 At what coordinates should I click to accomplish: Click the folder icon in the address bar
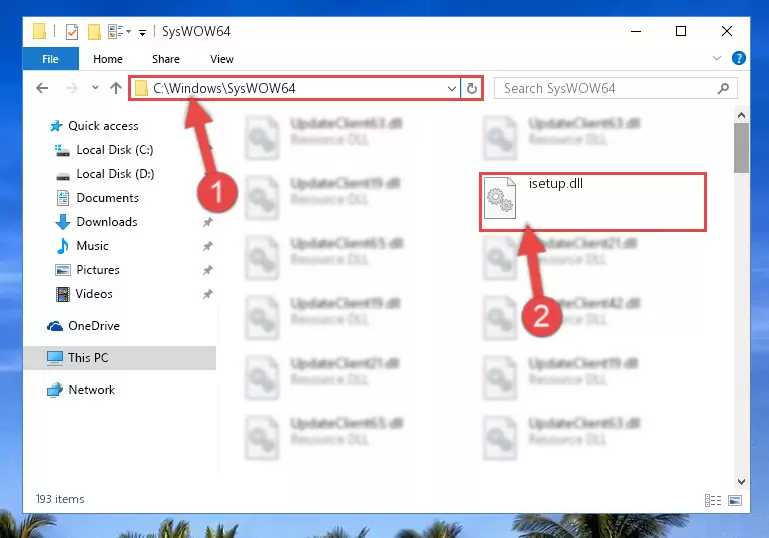[141, 88]
